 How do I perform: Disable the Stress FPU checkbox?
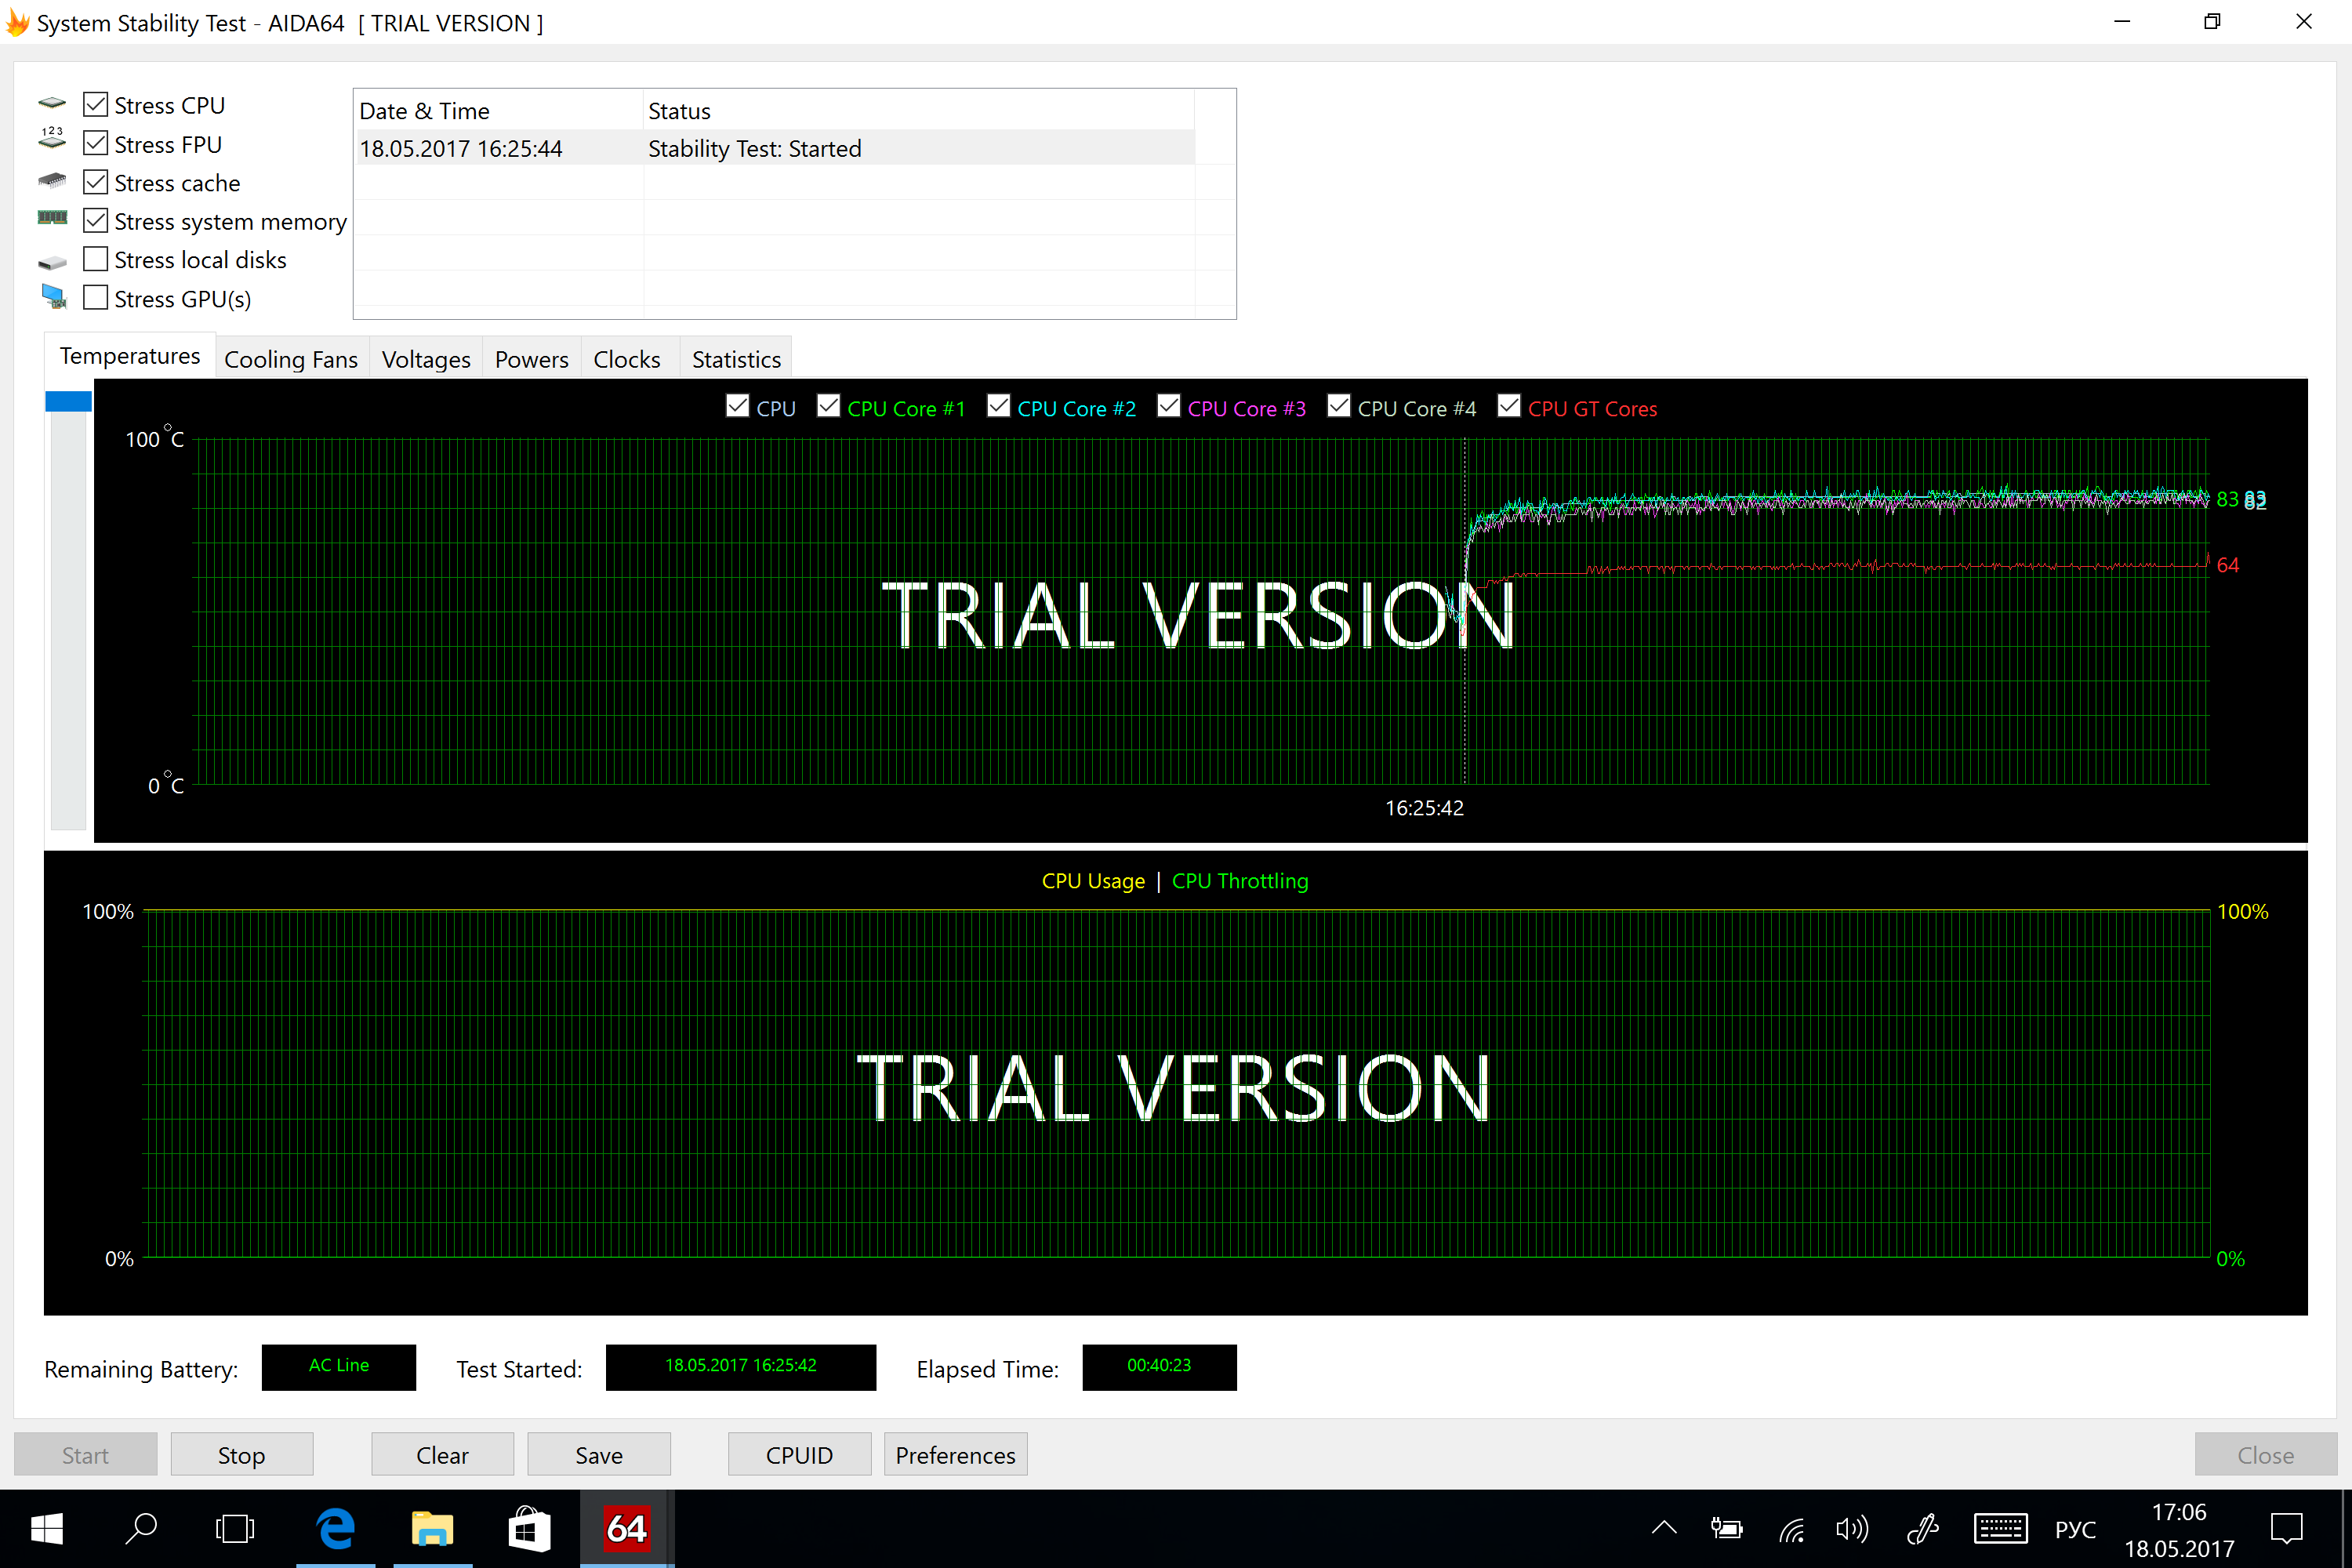tap(95, 143)
